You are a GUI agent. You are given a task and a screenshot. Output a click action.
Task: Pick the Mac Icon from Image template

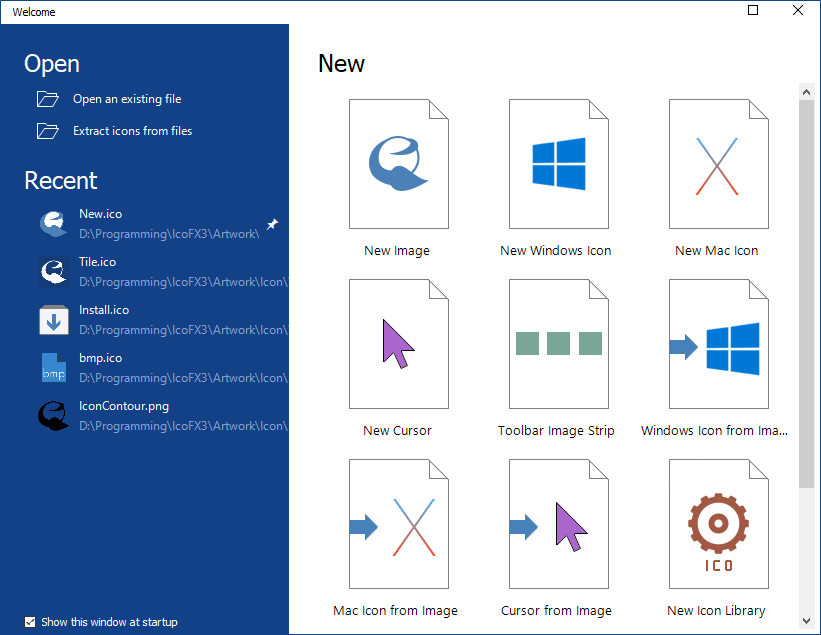(x=398, y=525)
